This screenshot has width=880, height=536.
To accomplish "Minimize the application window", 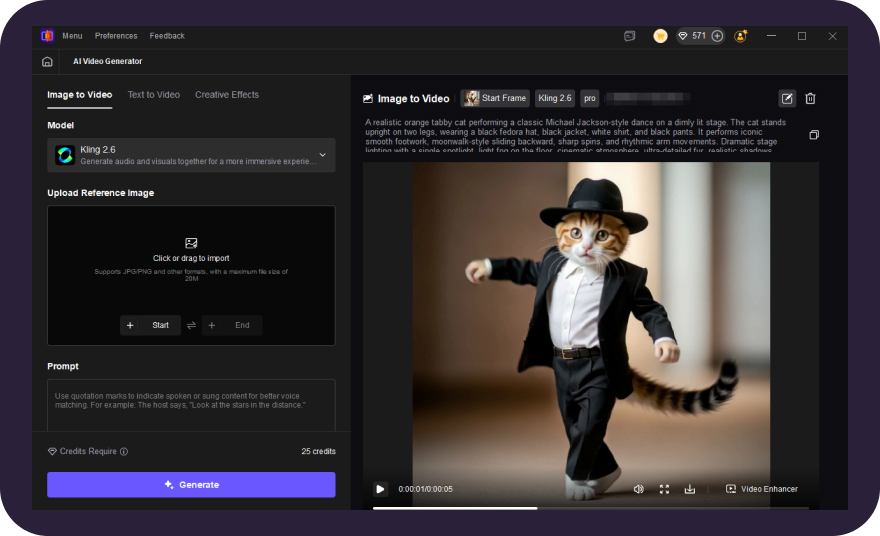I will 772,36.
